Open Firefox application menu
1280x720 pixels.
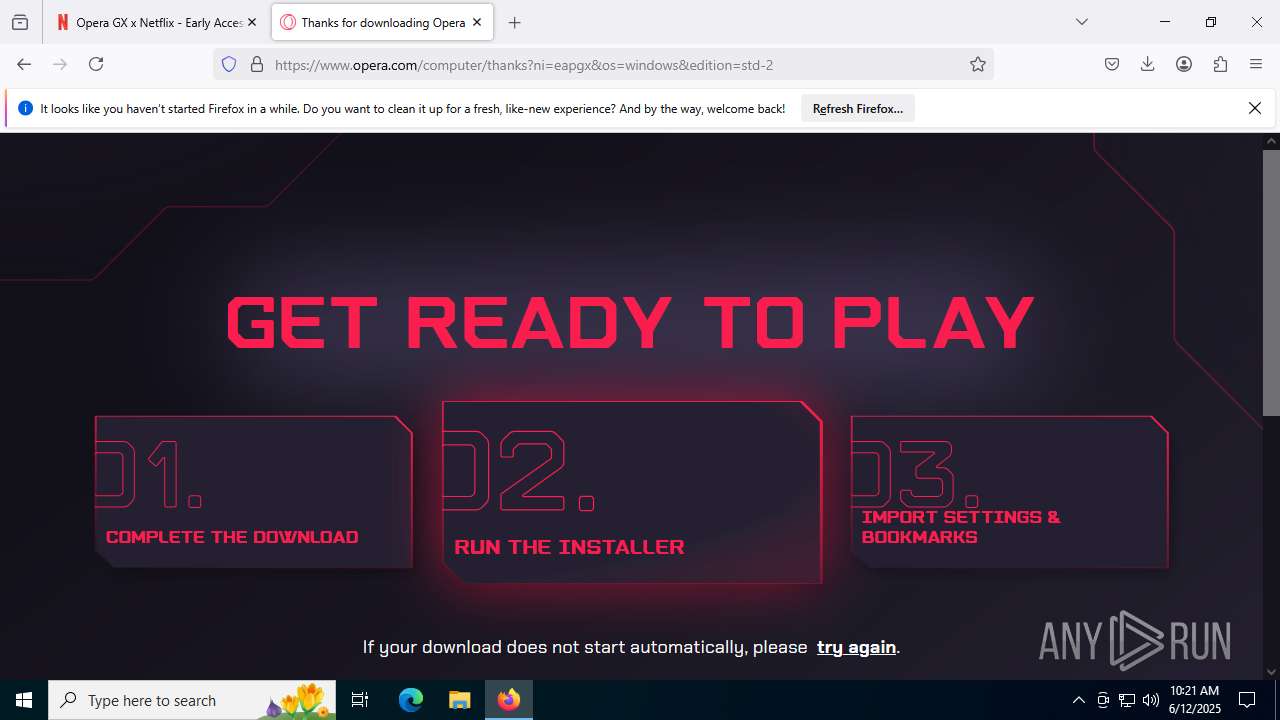point(1256,64)
